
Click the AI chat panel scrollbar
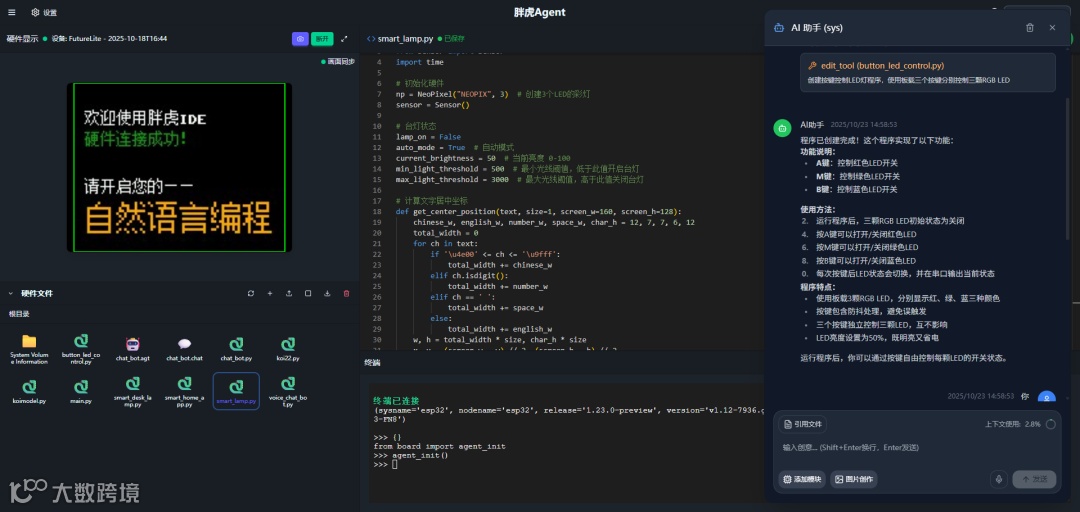(x=1068, y=169)
